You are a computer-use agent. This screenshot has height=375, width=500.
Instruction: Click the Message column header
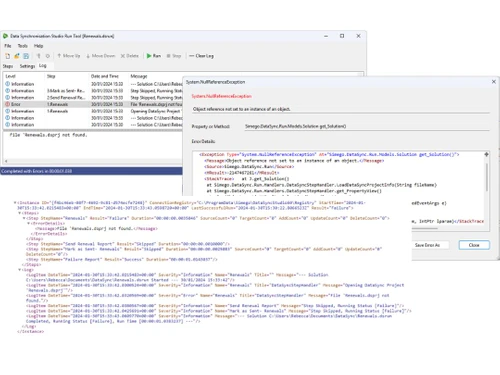point(139,76)
